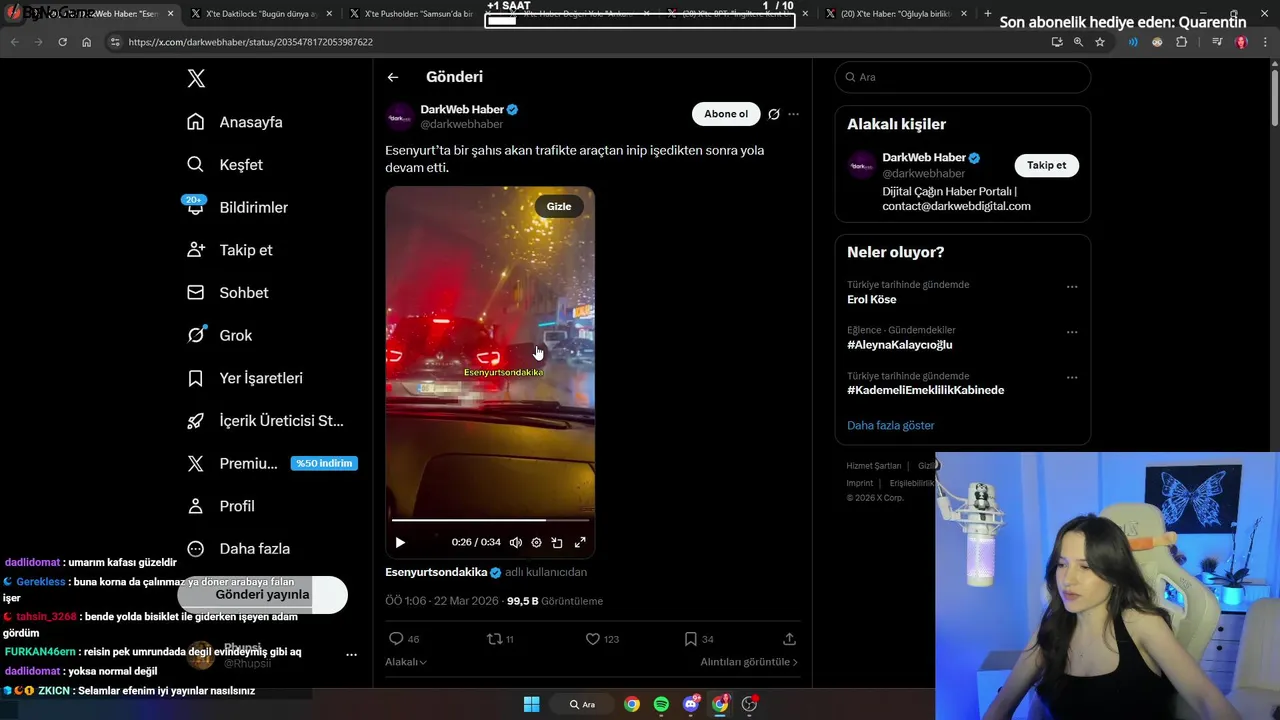Open the Erol Köse trend
Screen dimensions: 1280x720
pyautogui.click(x=872, y=300)
